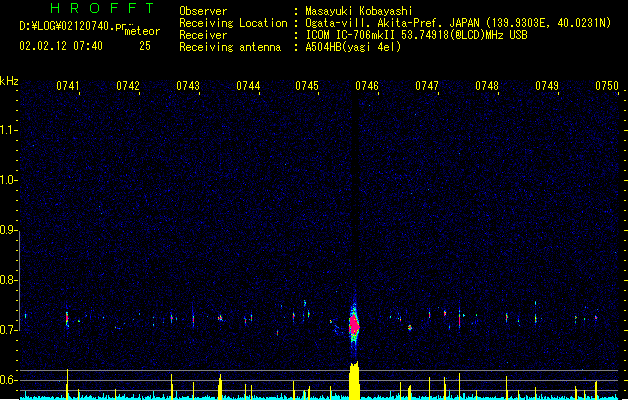Click the kHz axis unit label
This screenshot has width=629, height=400.
[x=9, y=81]
